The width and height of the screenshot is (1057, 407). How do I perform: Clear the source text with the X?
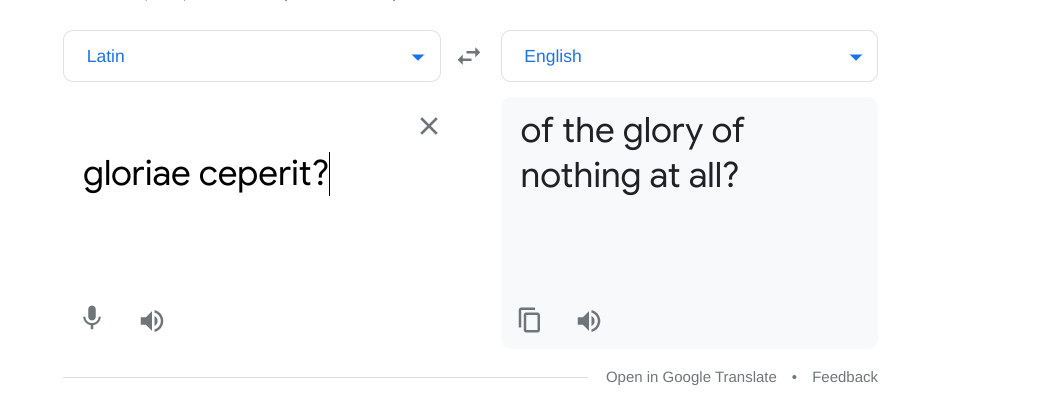(x=429, y=126)
